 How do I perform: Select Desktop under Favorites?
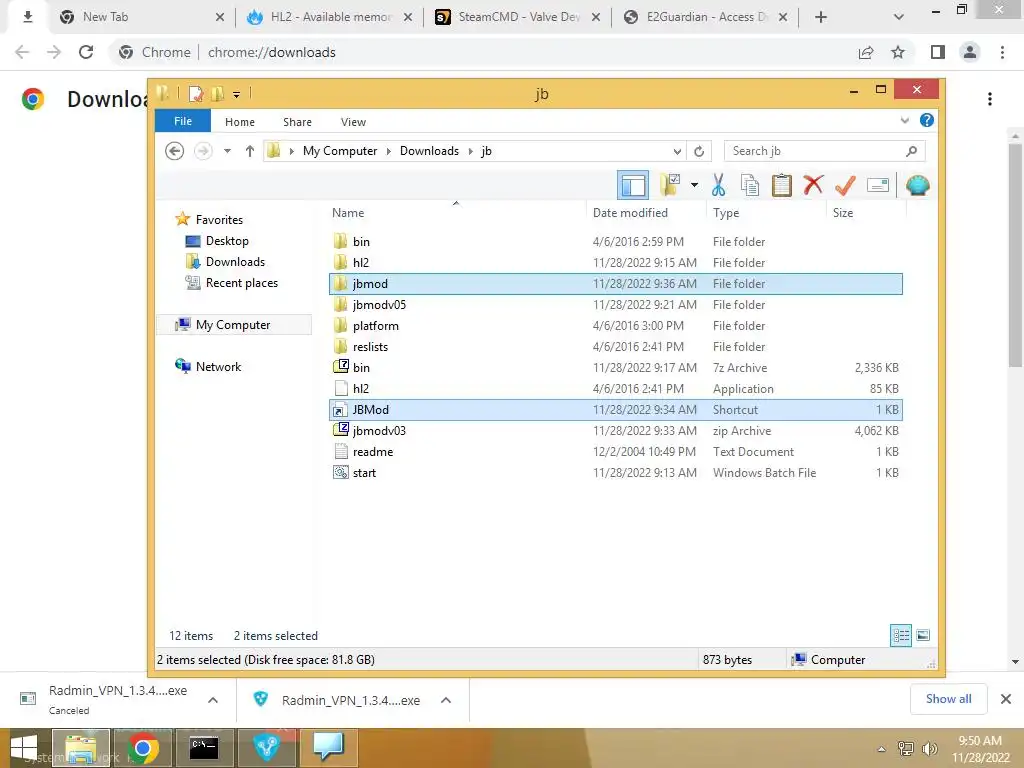(227, 241)
